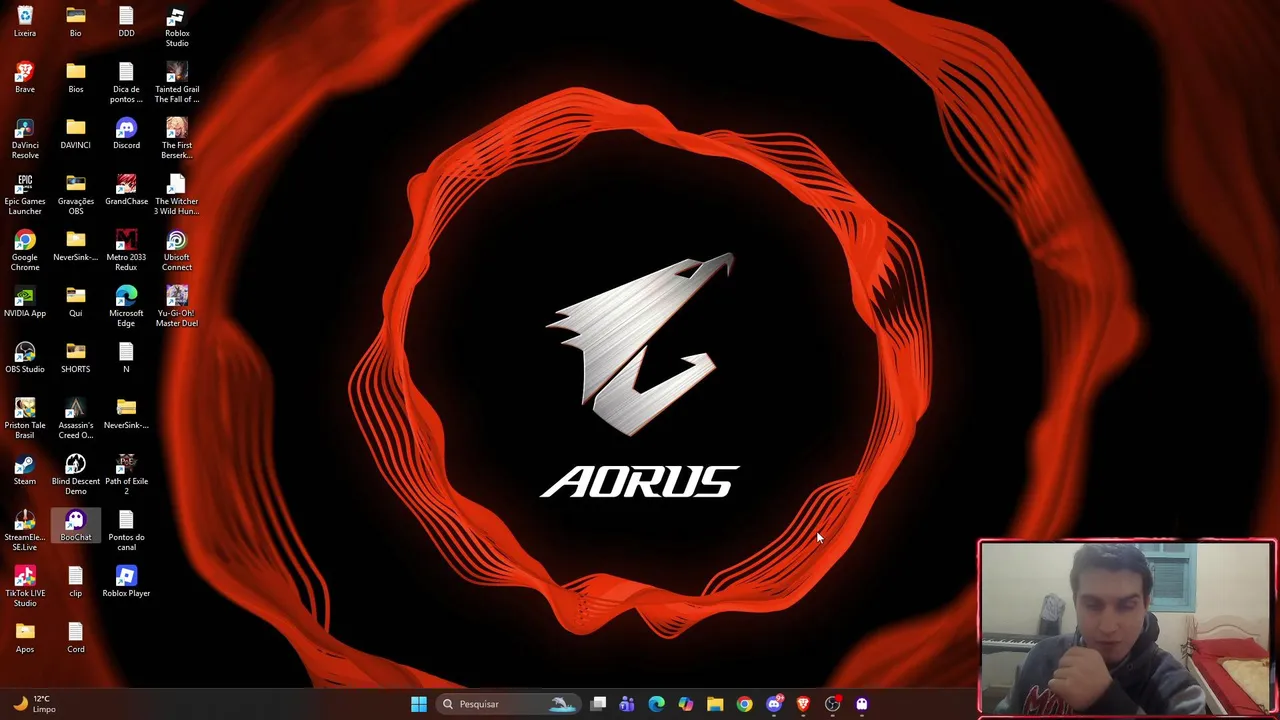Click the clip text file
This screenshot has width=1280, height=720.
click(76, 582)
